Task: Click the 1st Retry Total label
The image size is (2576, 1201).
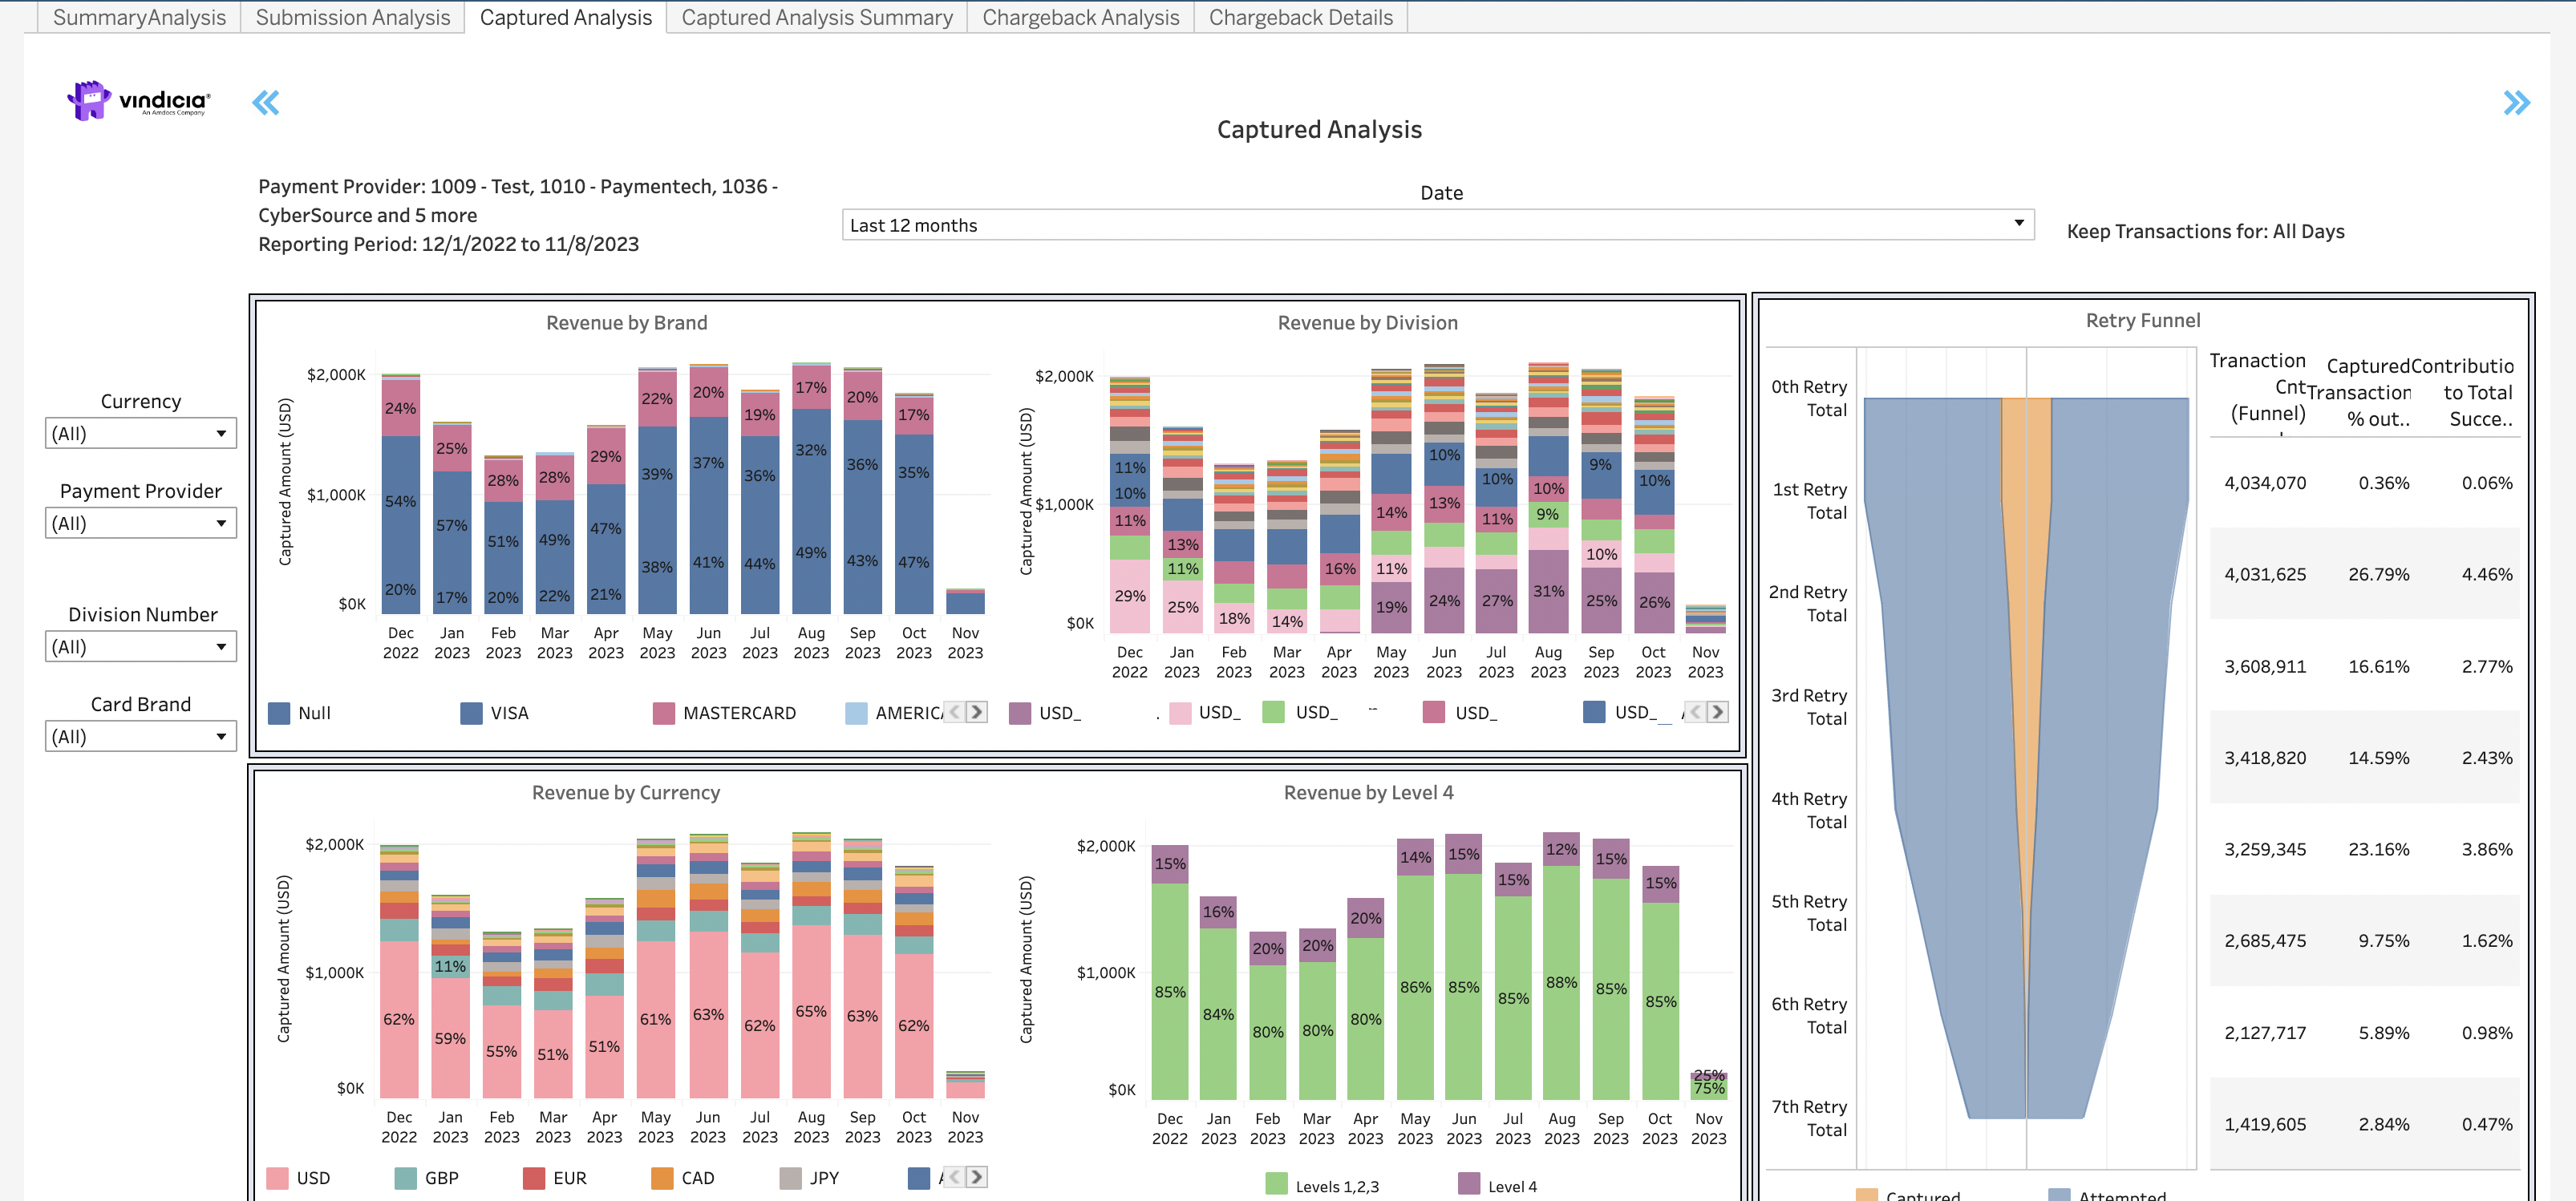Action: click(1809, 501)
